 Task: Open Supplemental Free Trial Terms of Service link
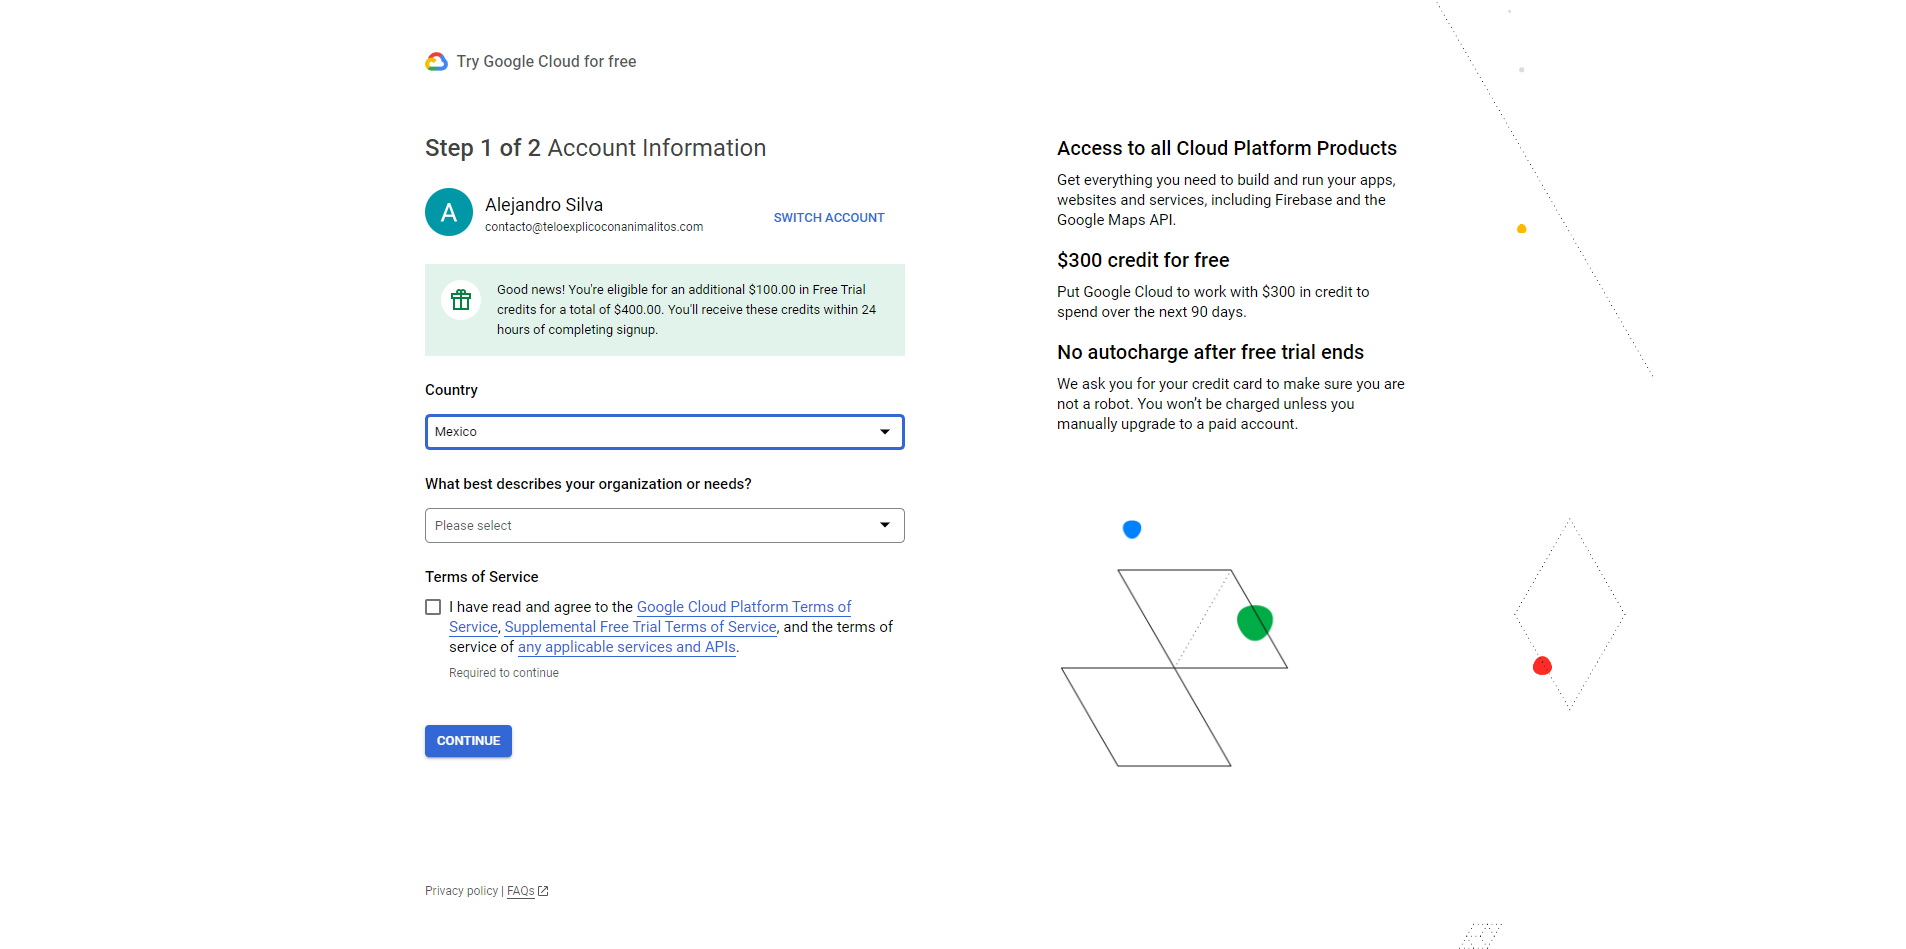640,627
